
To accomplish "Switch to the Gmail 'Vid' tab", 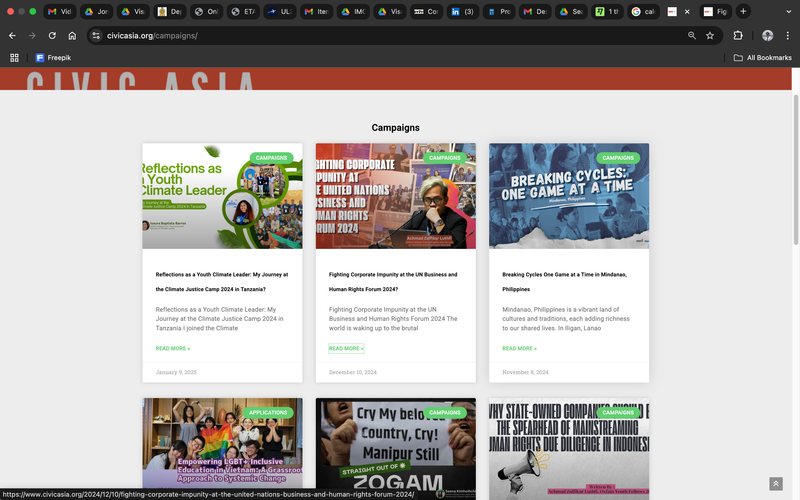I will coord(60,11).
